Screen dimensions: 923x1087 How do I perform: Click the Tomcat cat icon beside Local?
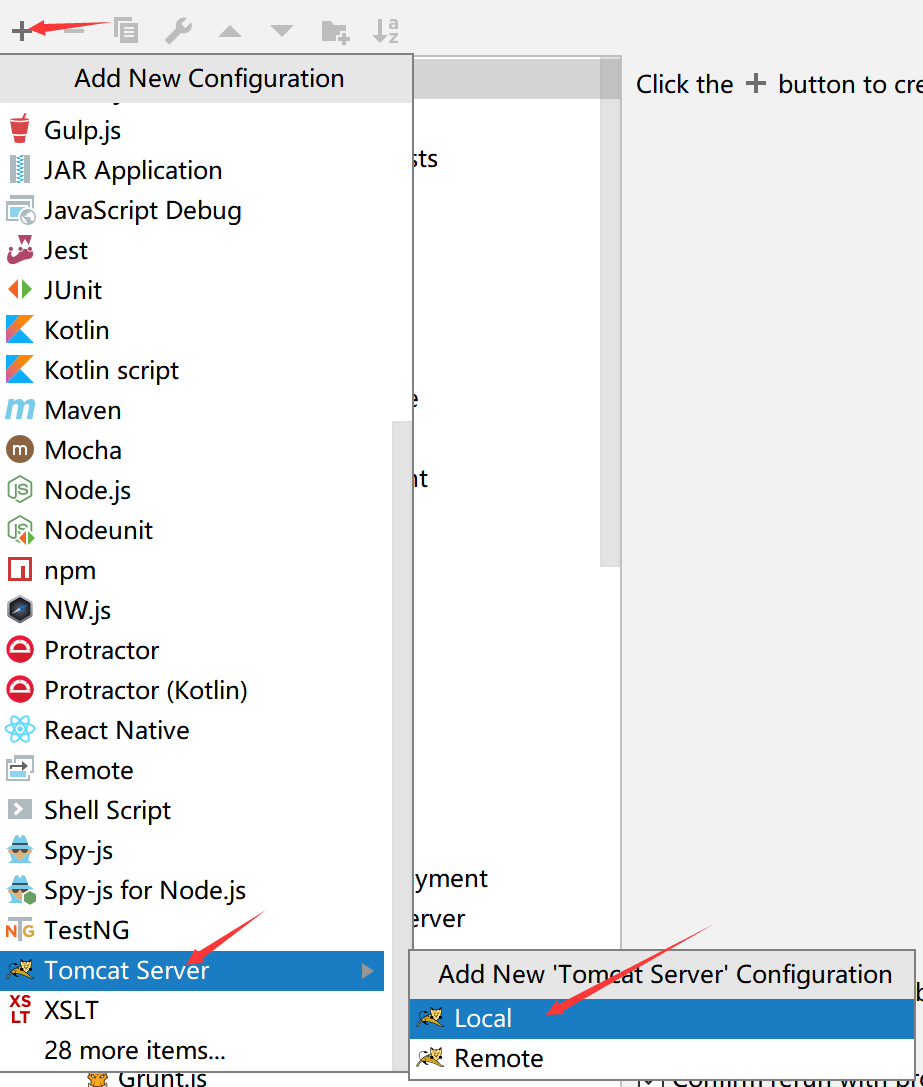coord(430,1018)
